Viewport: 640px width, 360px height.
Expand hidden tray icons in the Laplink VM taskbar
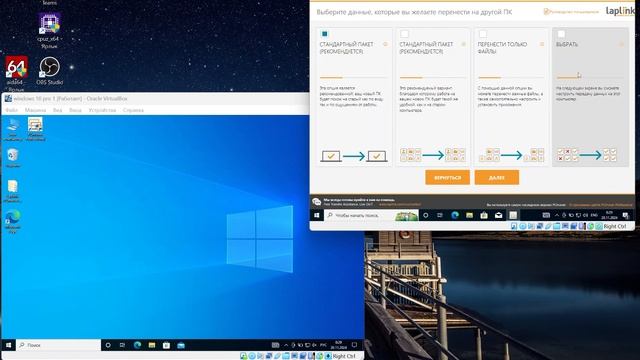(557, 215)
